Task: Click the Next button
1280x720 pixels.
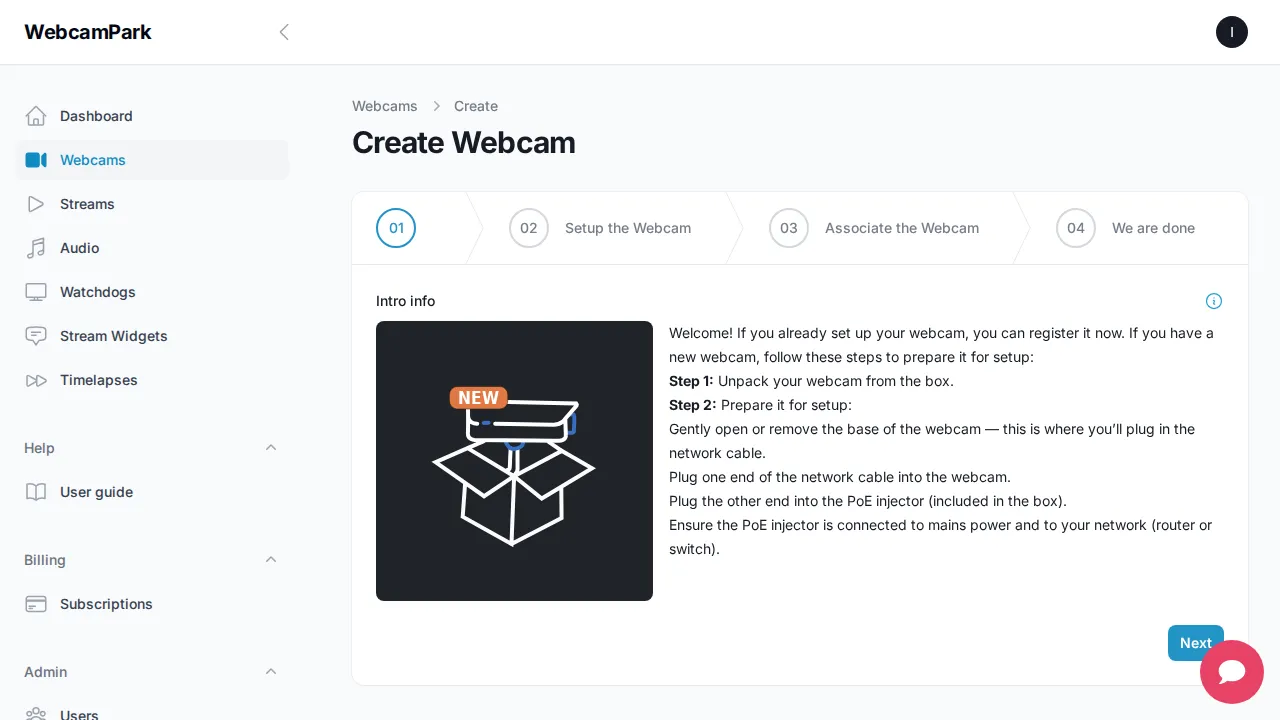Action: tap(1195, 643)
